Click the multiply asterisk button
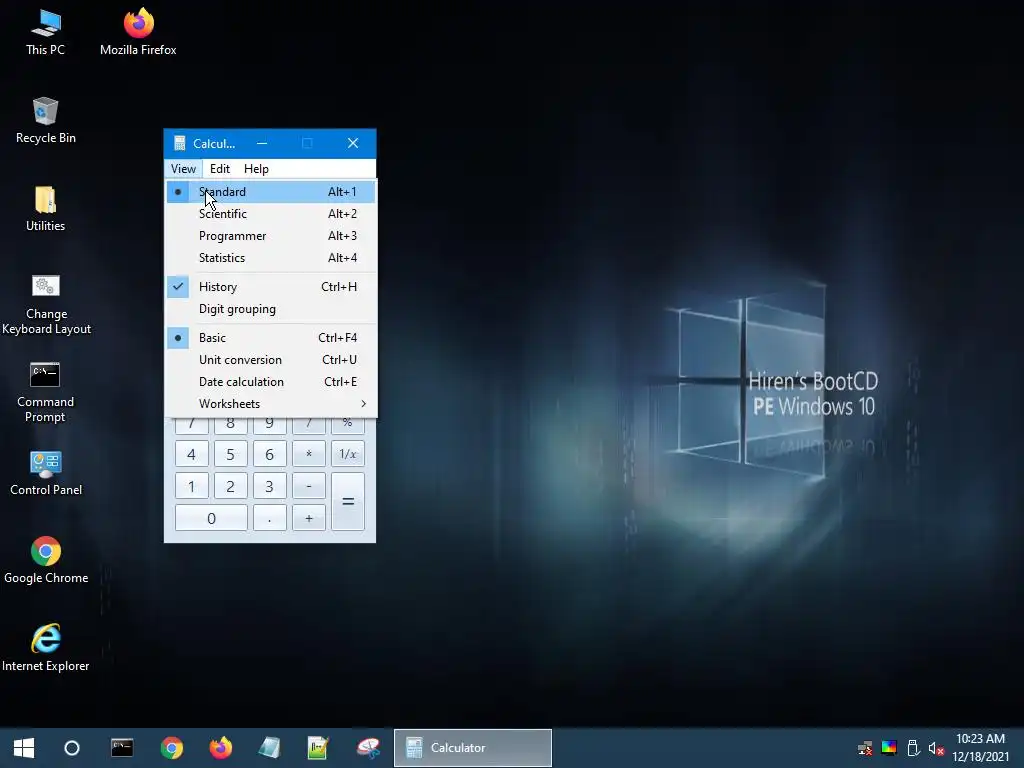The width and height of the screenshot is (1024, 768). 309,454
